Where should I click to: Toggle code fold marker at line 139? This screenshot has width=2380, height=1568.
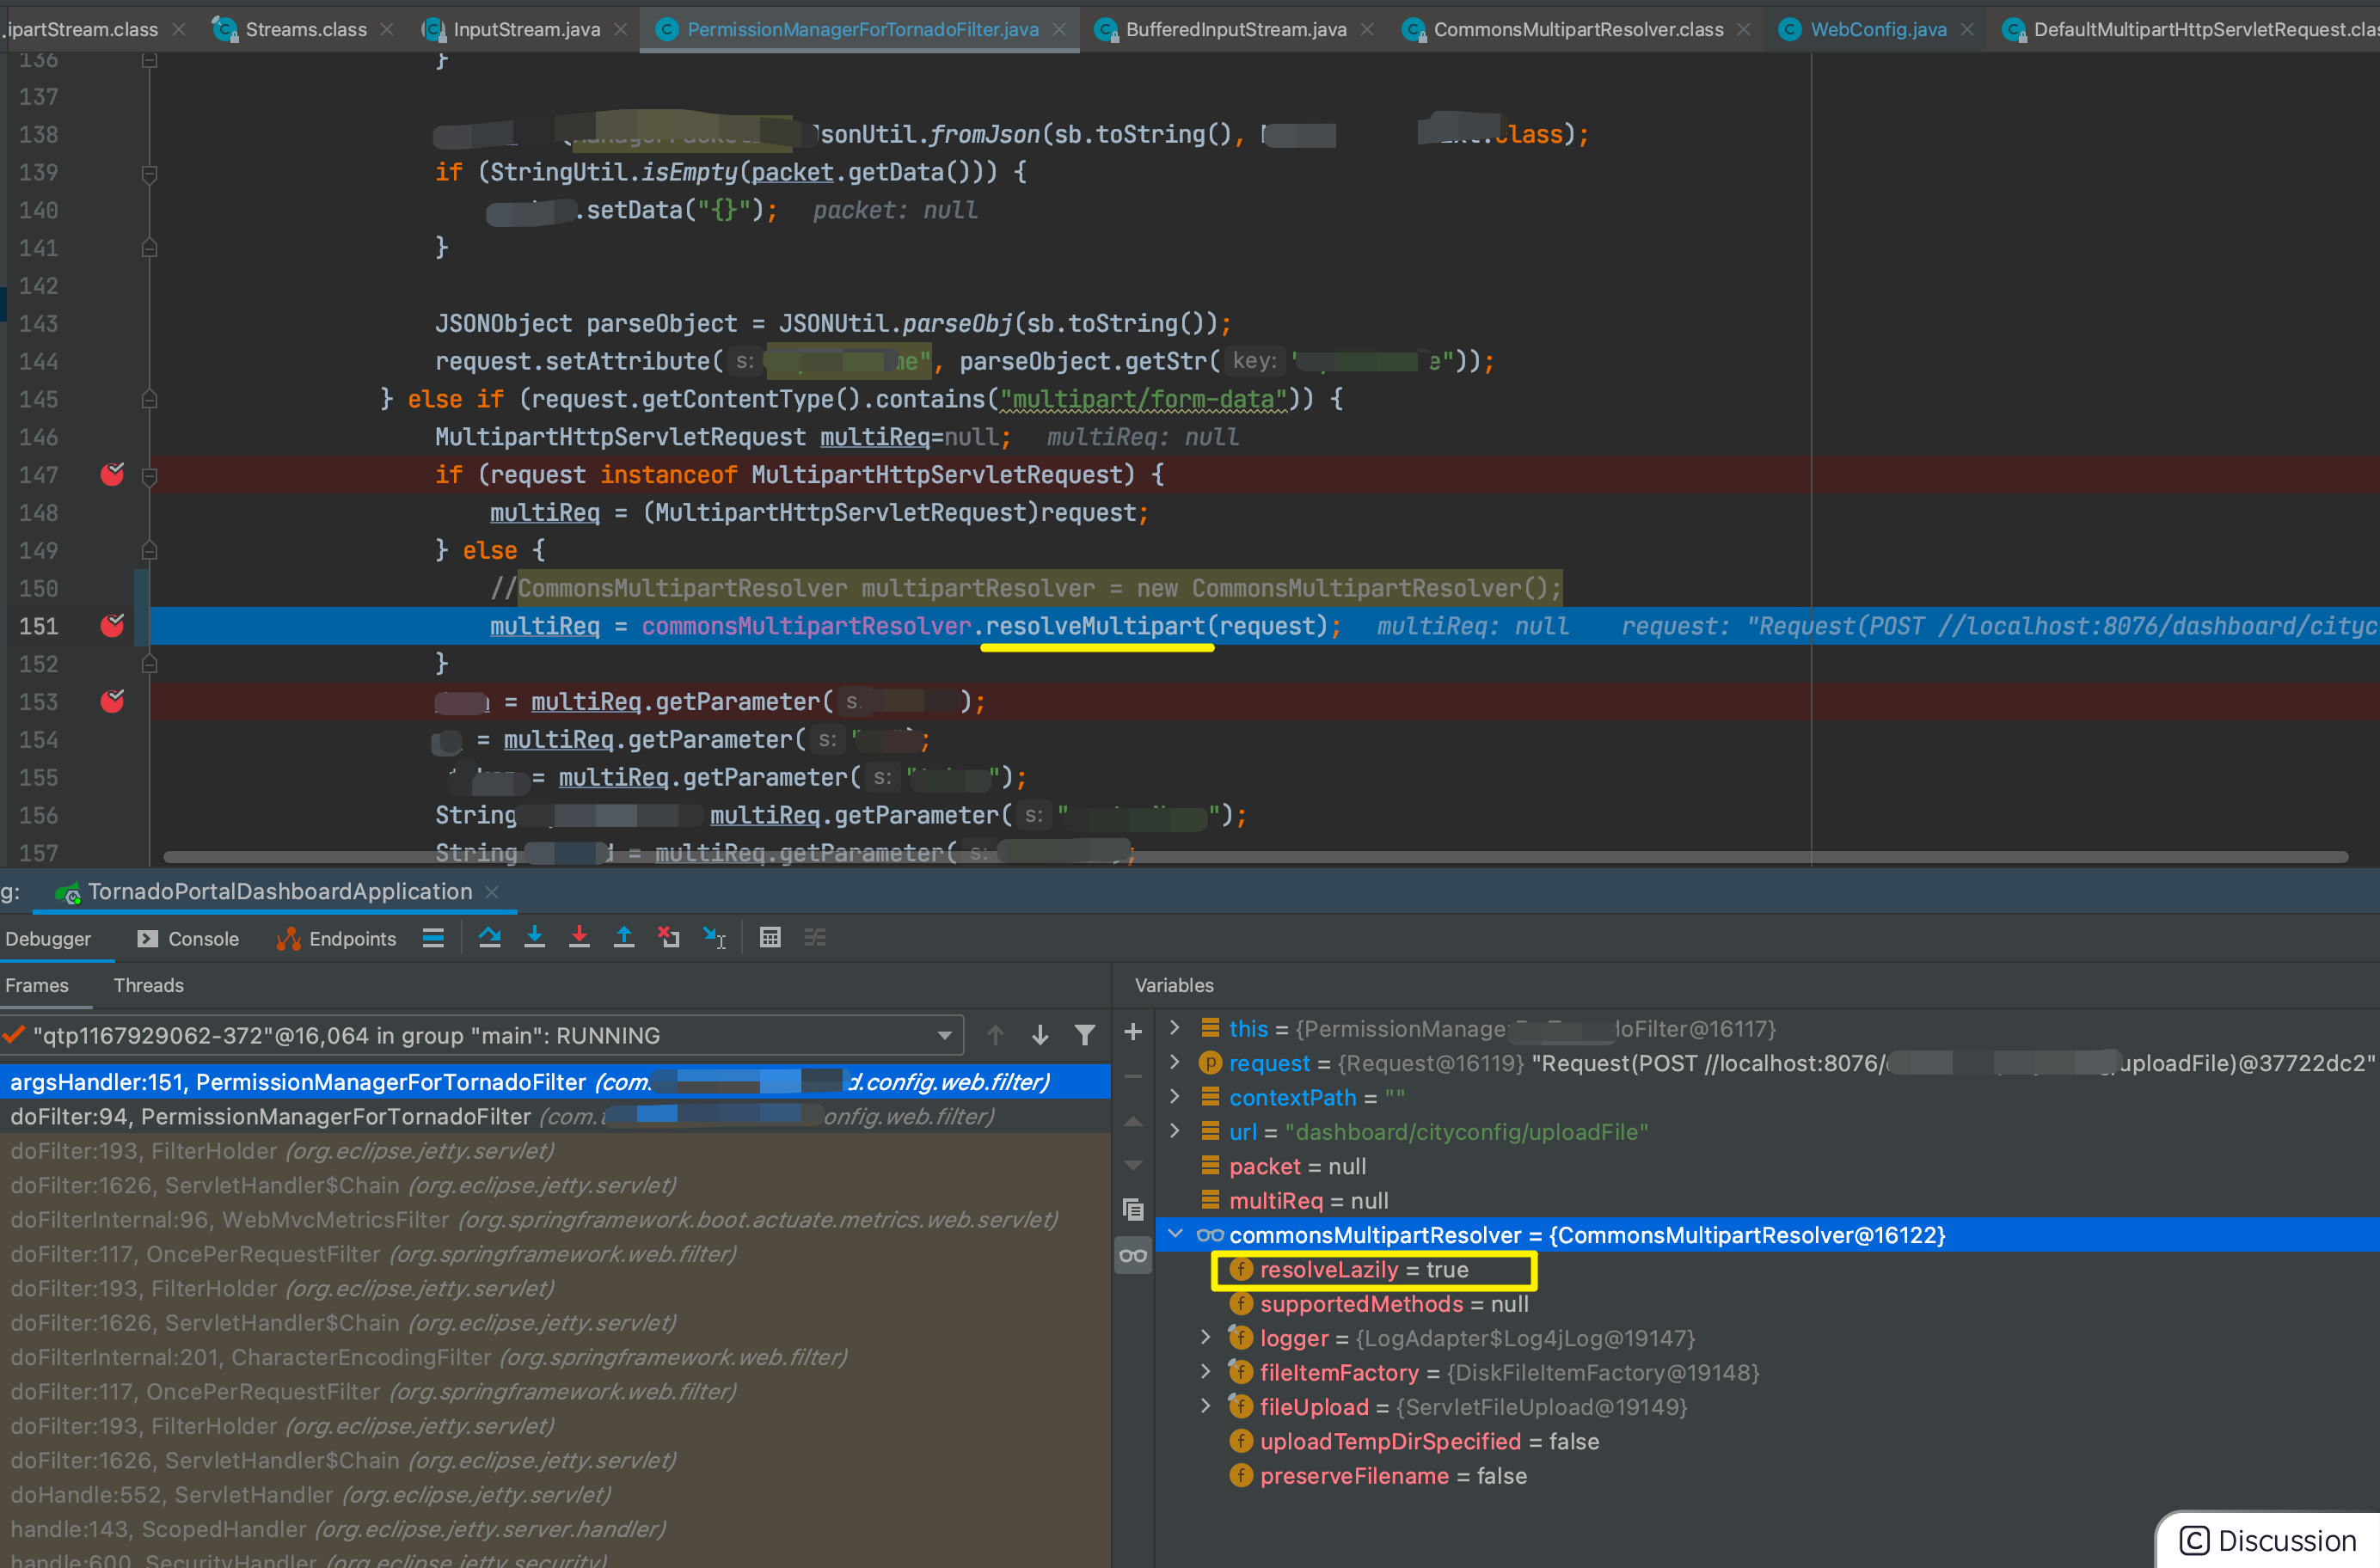coord(149,174)
